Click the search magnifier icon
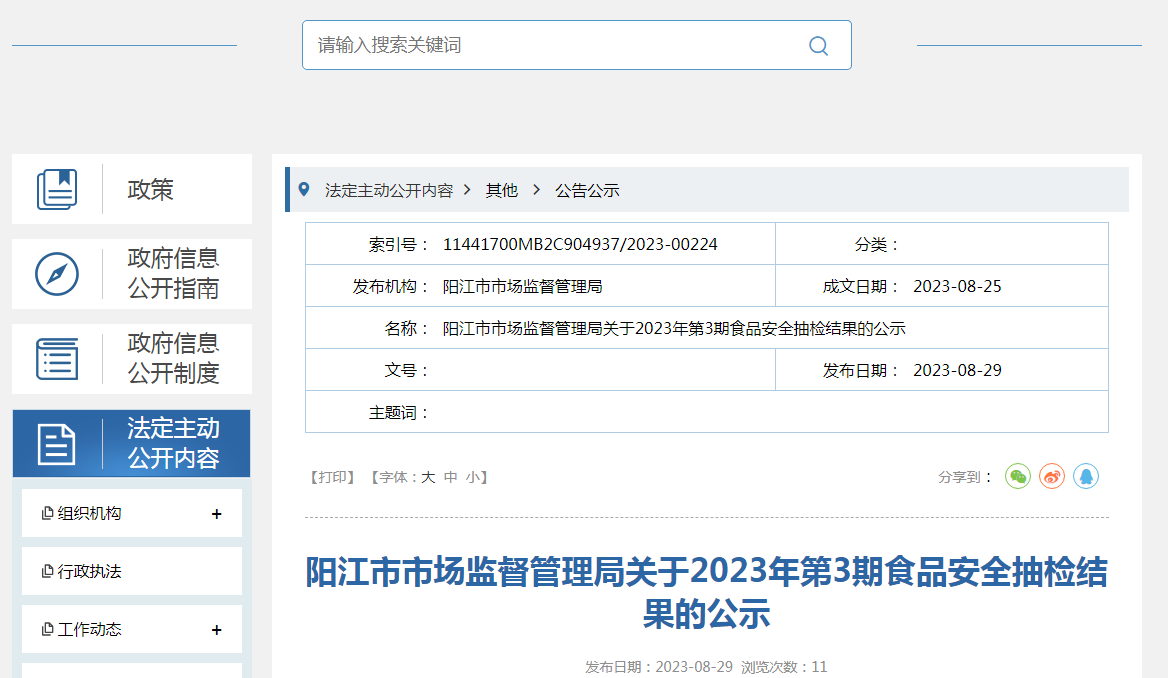The image size is (1168, 678). 818,45
